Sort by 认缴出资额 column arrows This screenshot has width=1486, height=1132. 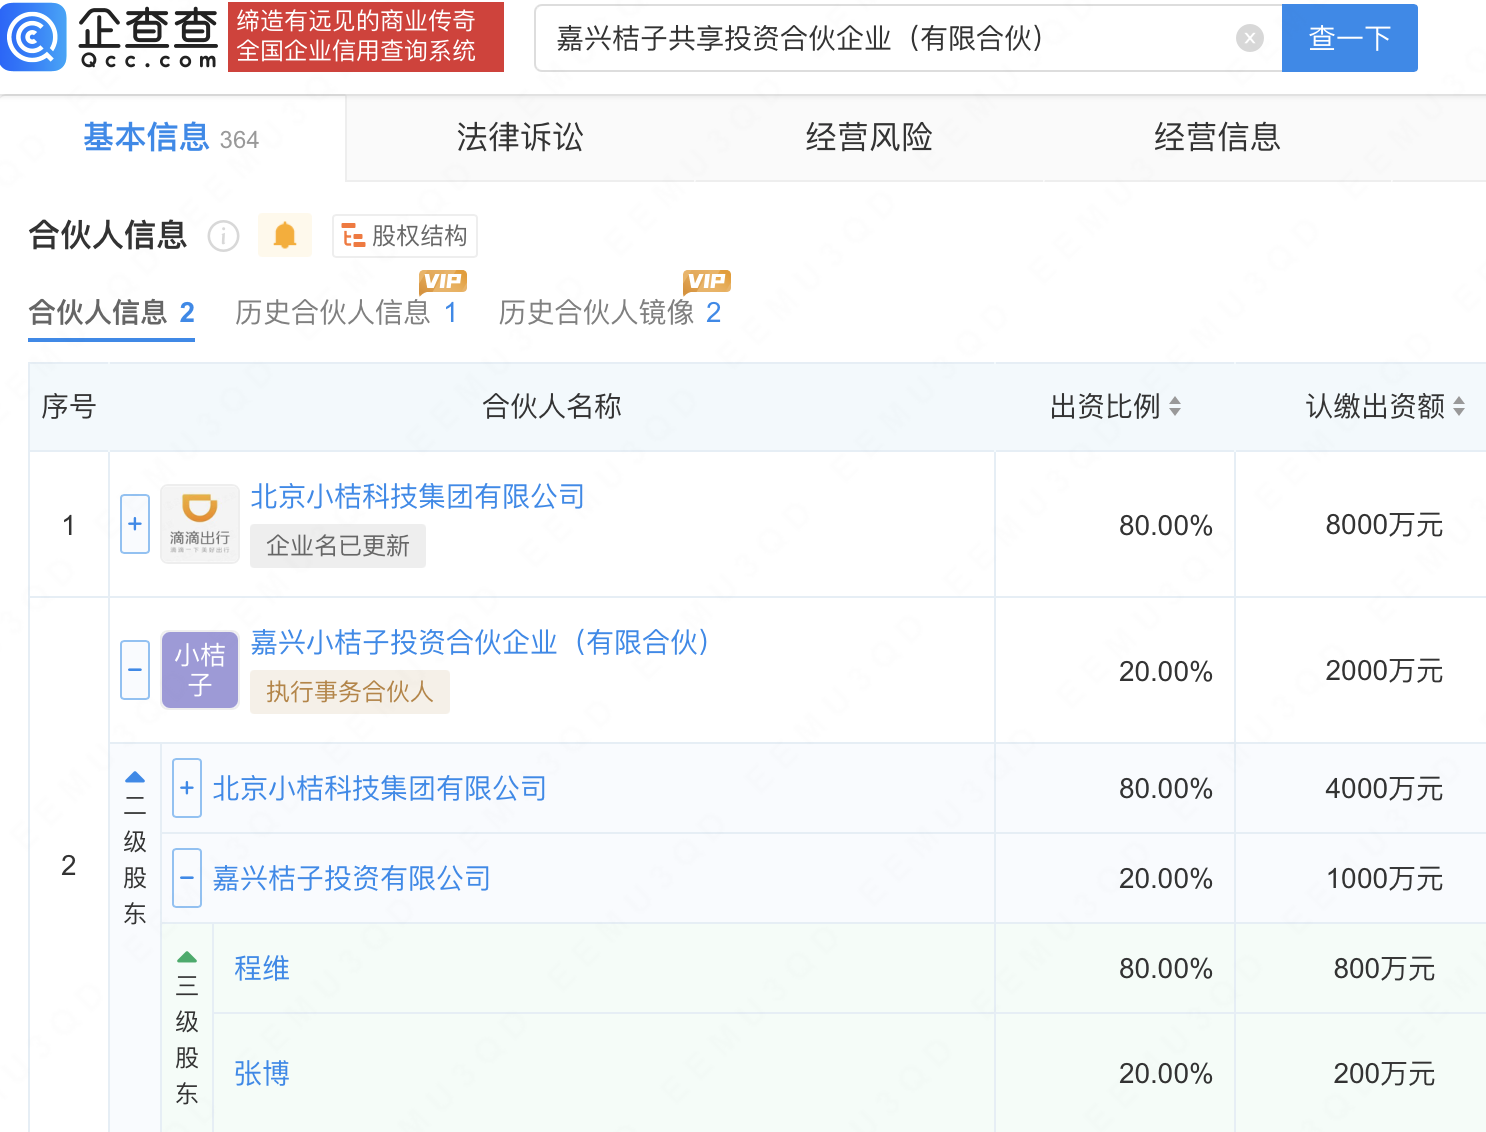tap(1459, 406)
